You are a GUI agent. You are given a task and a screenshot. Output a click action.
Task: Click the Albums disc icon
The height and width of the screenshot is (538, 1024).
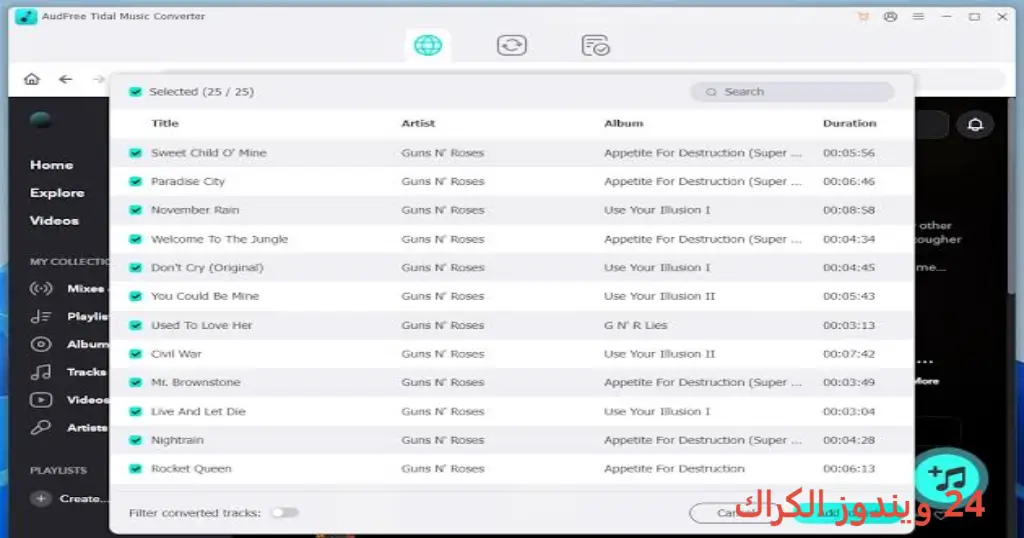[40, 344]
